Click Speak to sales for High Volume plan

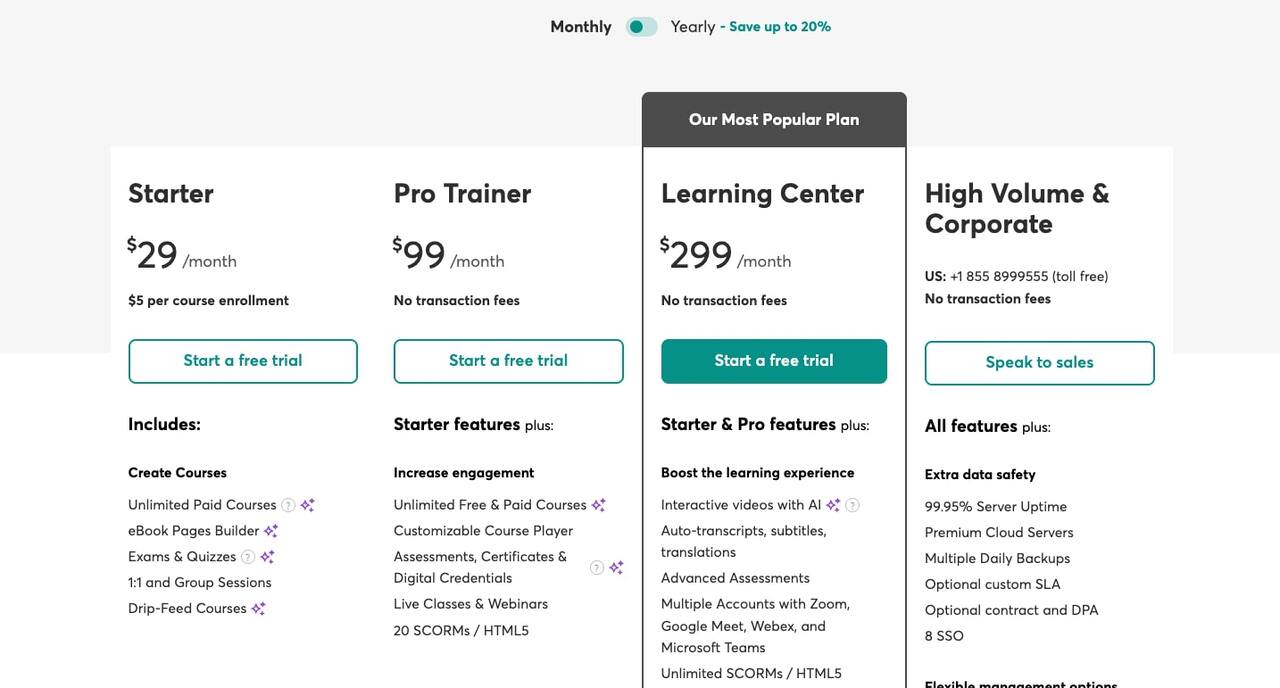point(1039,362)
